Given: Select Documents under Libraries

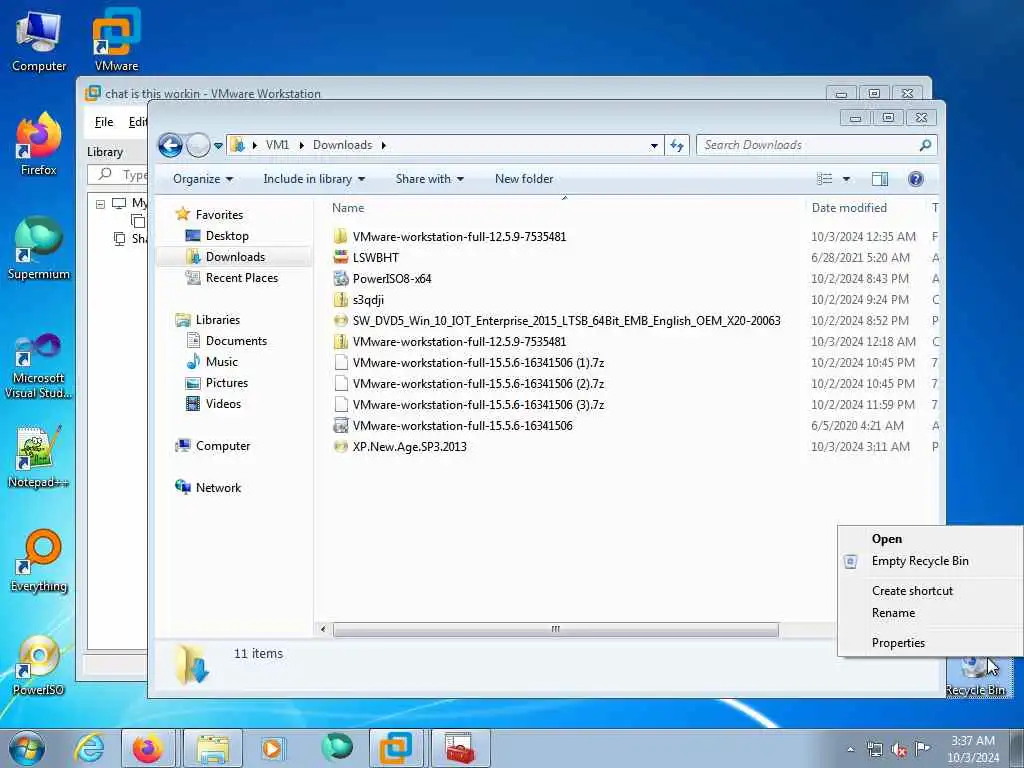Looking at the screenshot, I should pyautogui.click(x=236, y=341).
